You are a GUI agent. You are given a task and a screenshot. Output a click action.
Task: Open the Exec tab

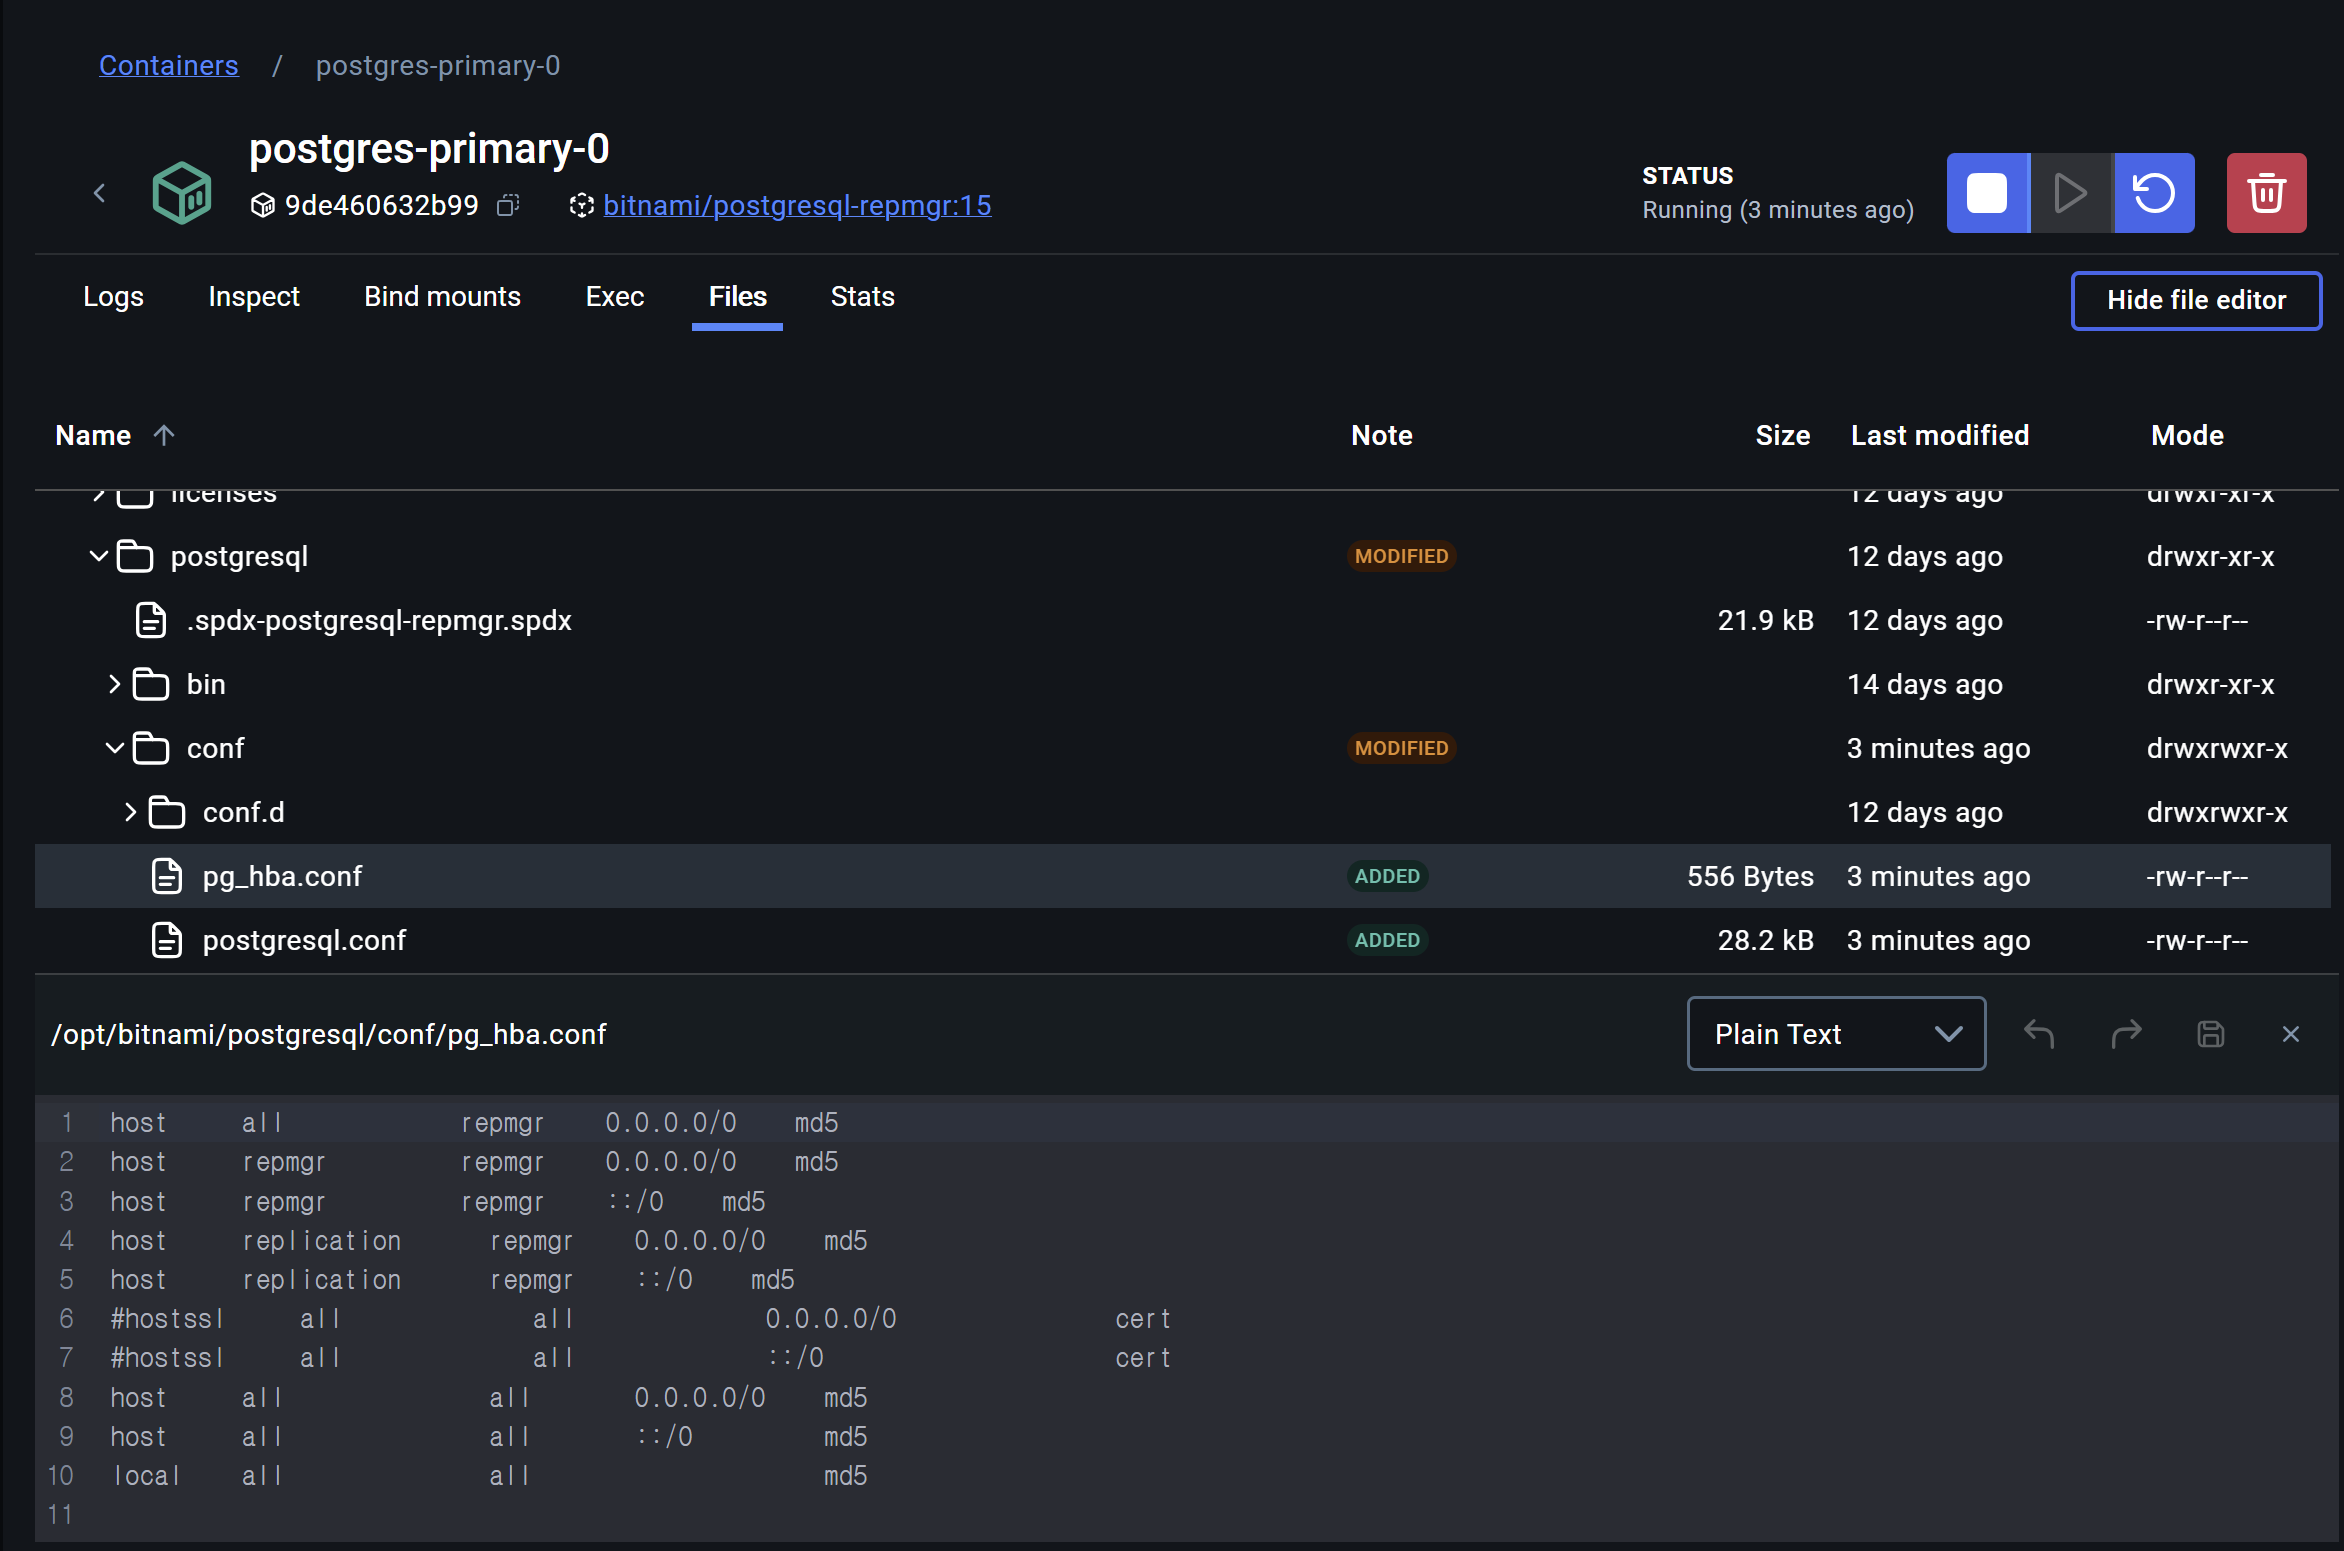coord(614,297)
